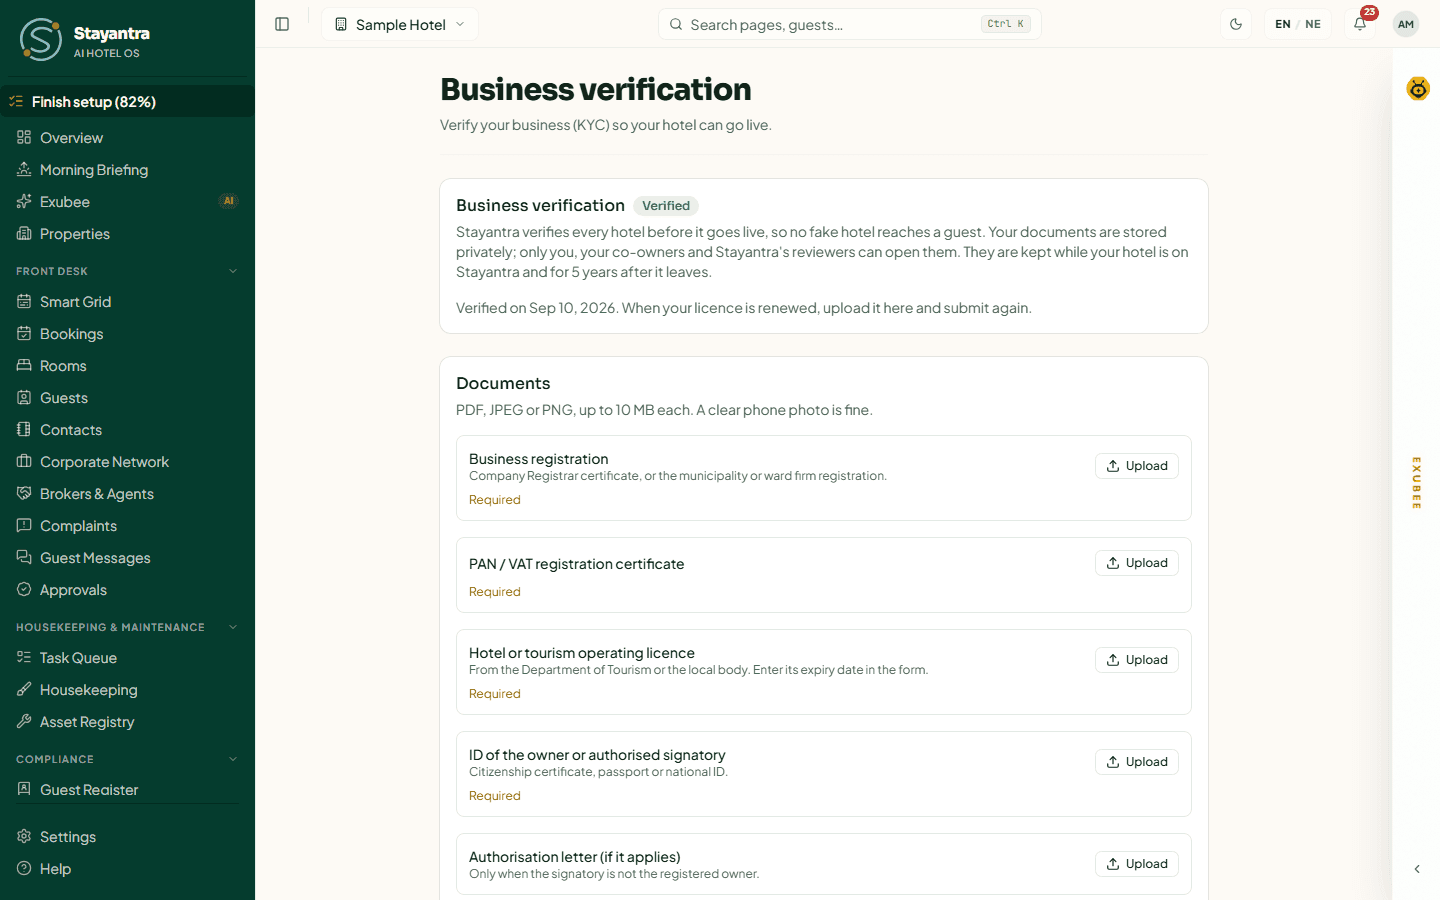Click the Help question mark icon

point(24,868)
